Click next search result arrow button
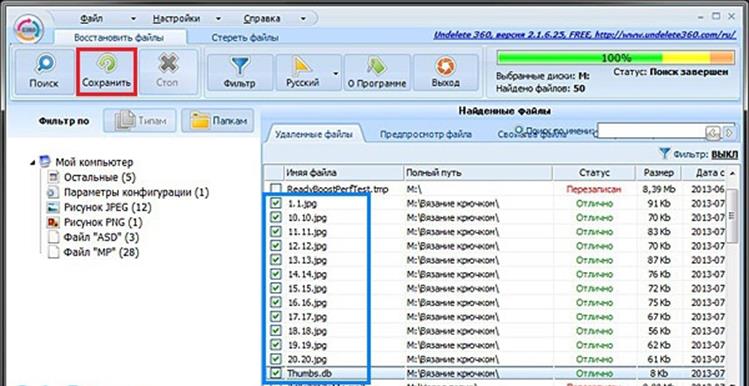This screenshot has height=386, width=749. click(729, 133)
